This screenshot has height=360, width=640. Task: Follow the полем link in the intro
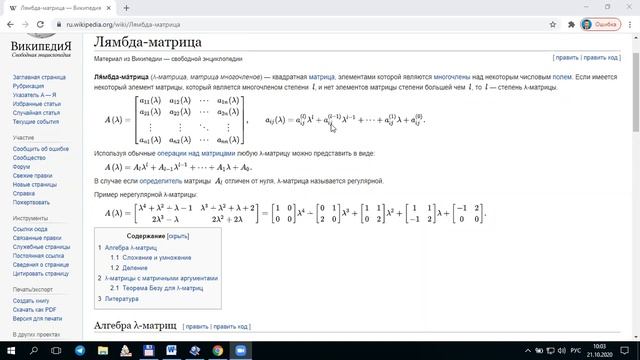click(x=562, y=77)
